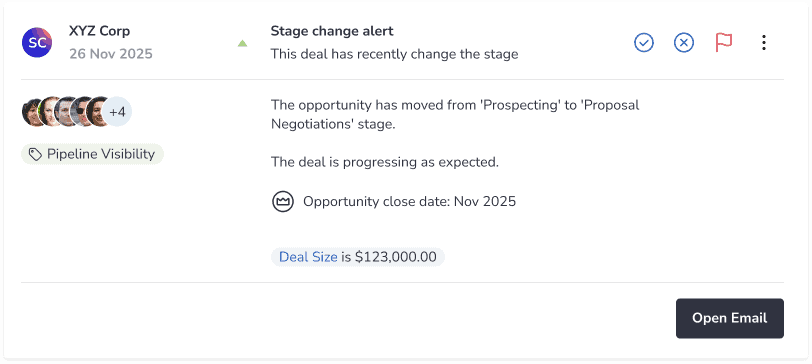Flag this alert with the red flag
Image resolution: width=812 pixels, height=364 pixels.
click(723, 42)
